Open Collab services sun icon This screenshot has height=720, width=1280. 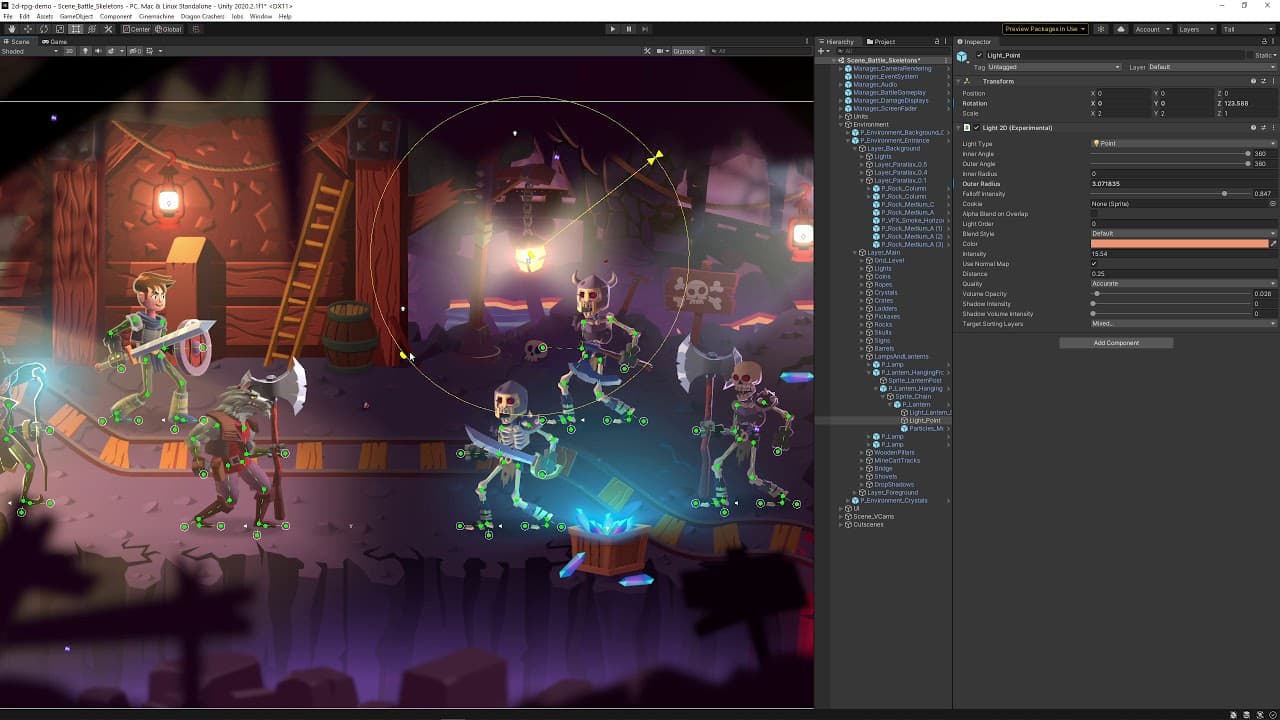[x=1101, y=29]
